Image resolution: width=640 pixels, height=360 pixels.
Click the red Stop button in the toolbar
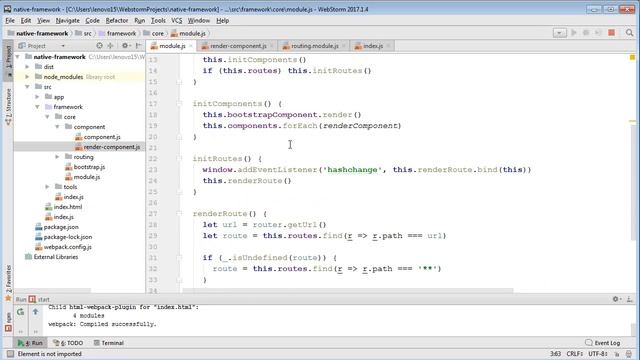tap(611, 33)
